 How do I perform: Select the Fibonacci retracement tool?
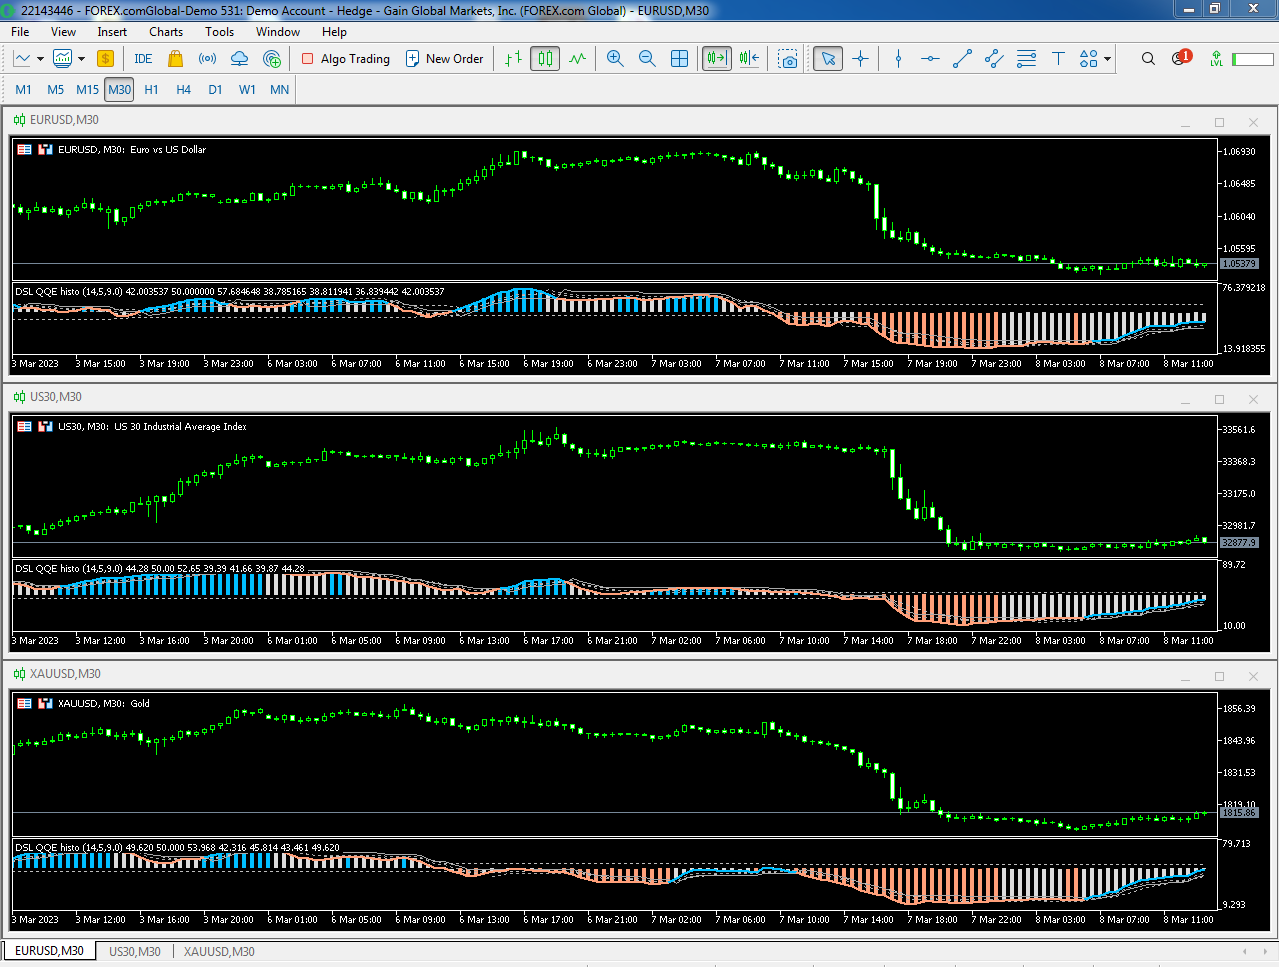coord(1026,59)
